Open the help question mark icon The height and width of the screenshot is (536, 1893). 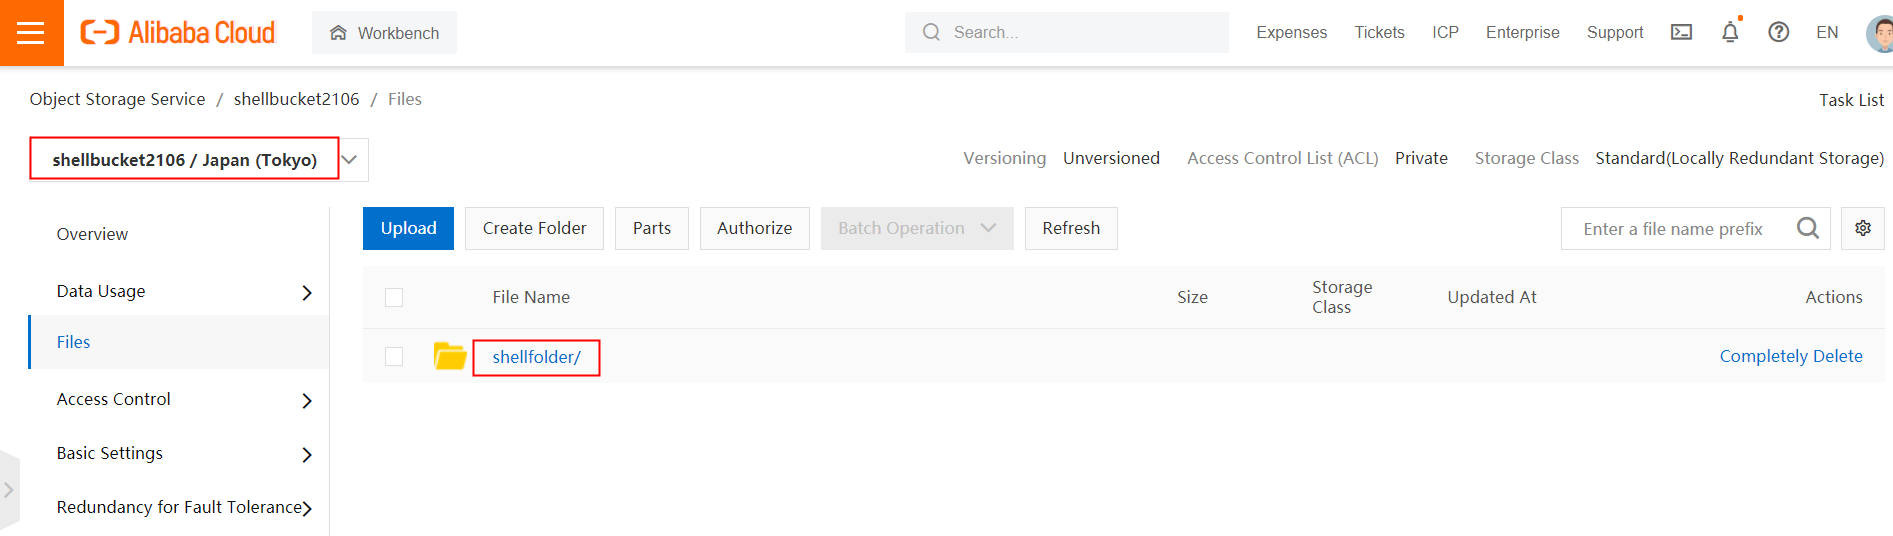click(x=1778, y=32)
